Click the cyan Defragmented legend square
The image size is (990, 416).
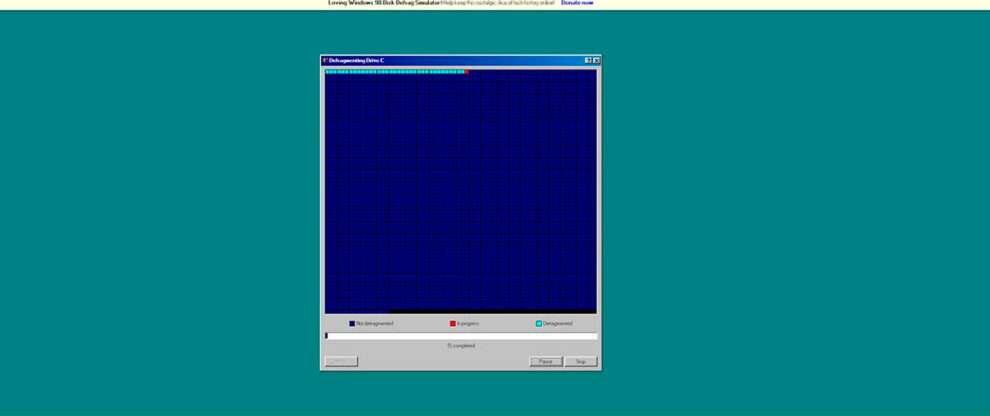539,324
